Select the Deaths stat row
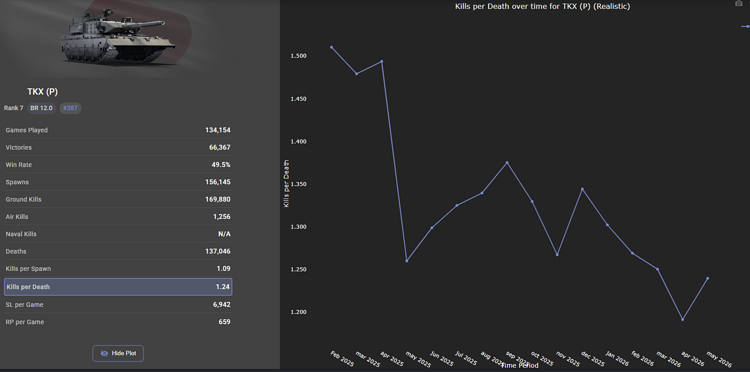Image resolution: width=750 pixels, height=372 pixels. click(x=118, y=251)
